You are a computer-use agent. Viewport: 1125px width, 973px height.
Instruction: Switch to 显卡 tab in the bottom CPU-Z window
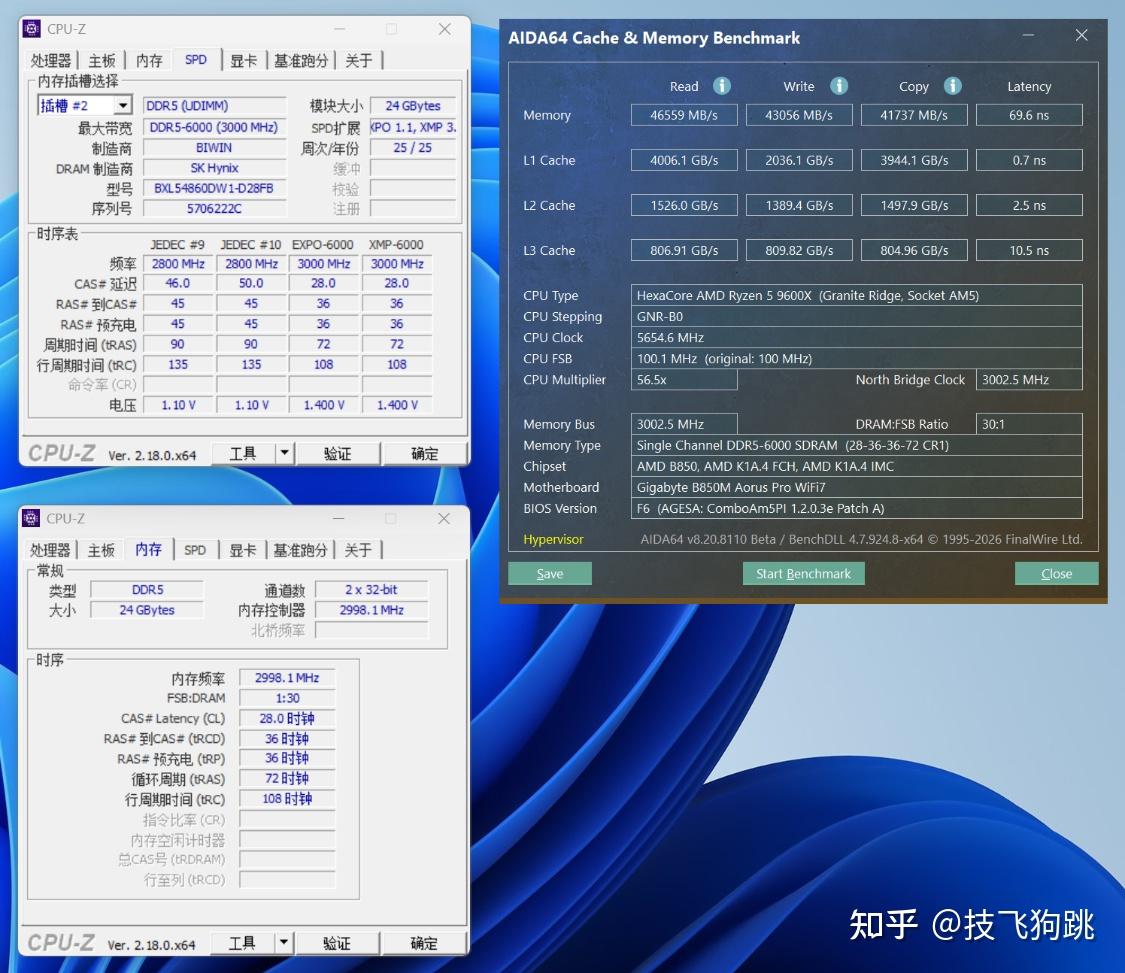click(243, 550)
